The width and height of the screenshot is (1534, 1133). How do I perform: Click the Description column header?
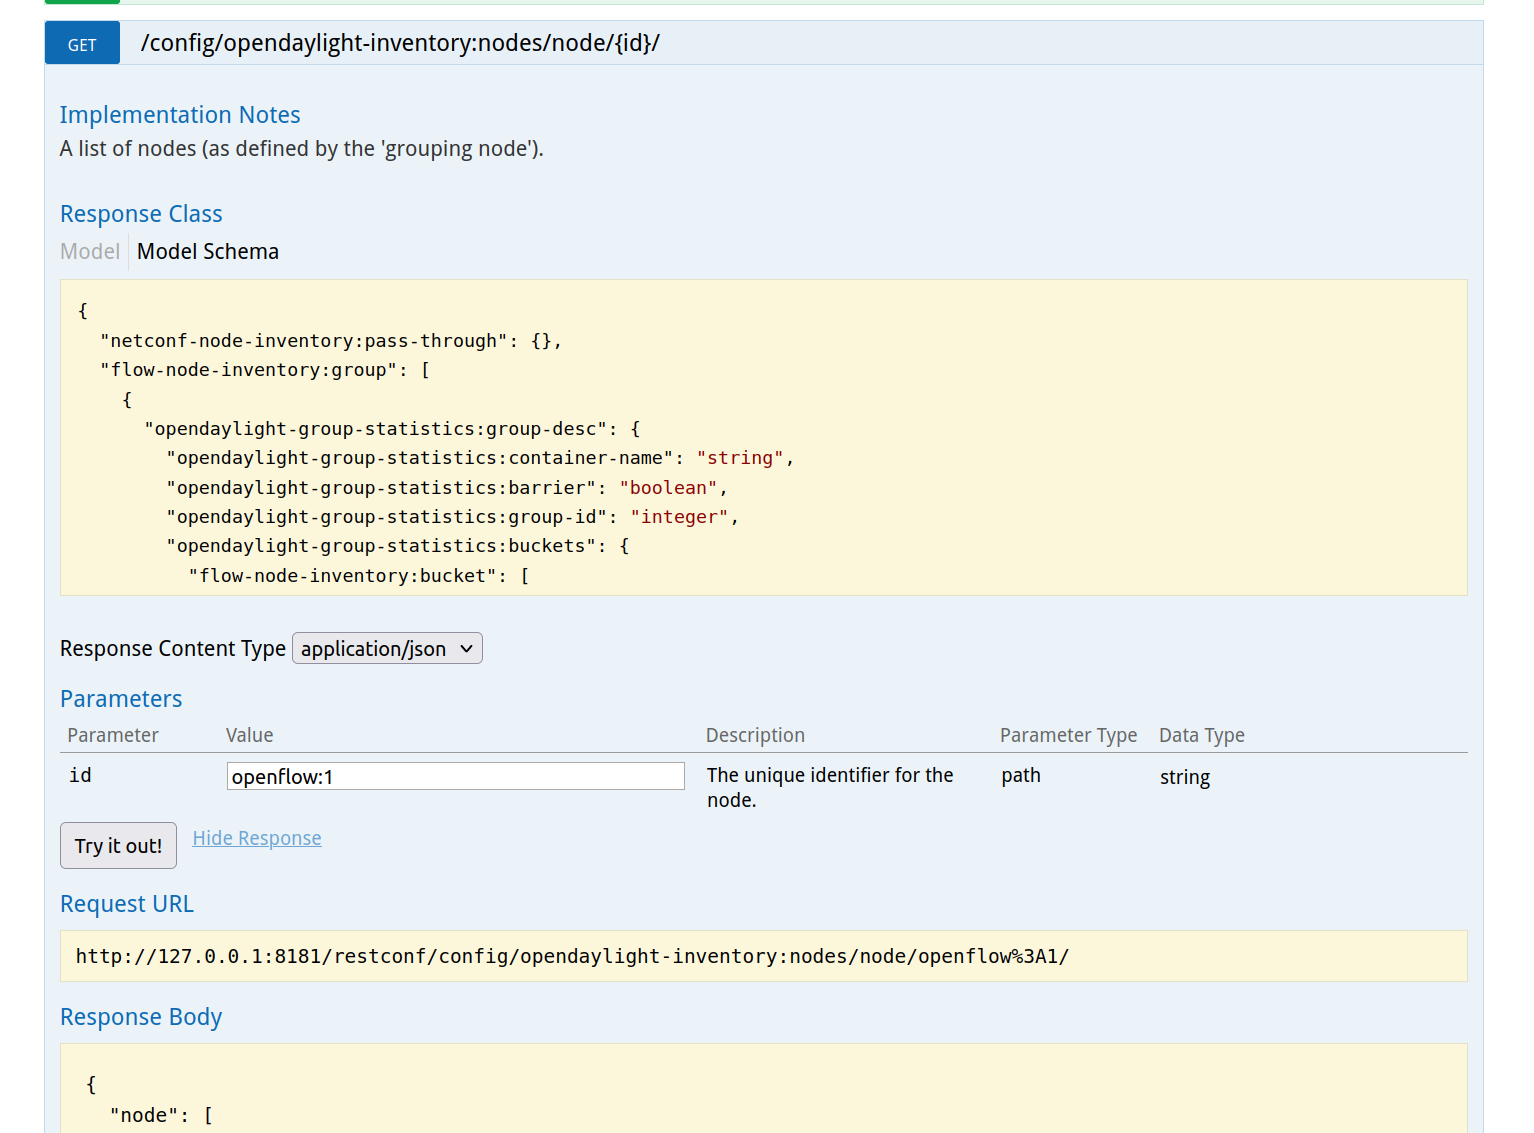pyautogui.click(x=755, y=735)
